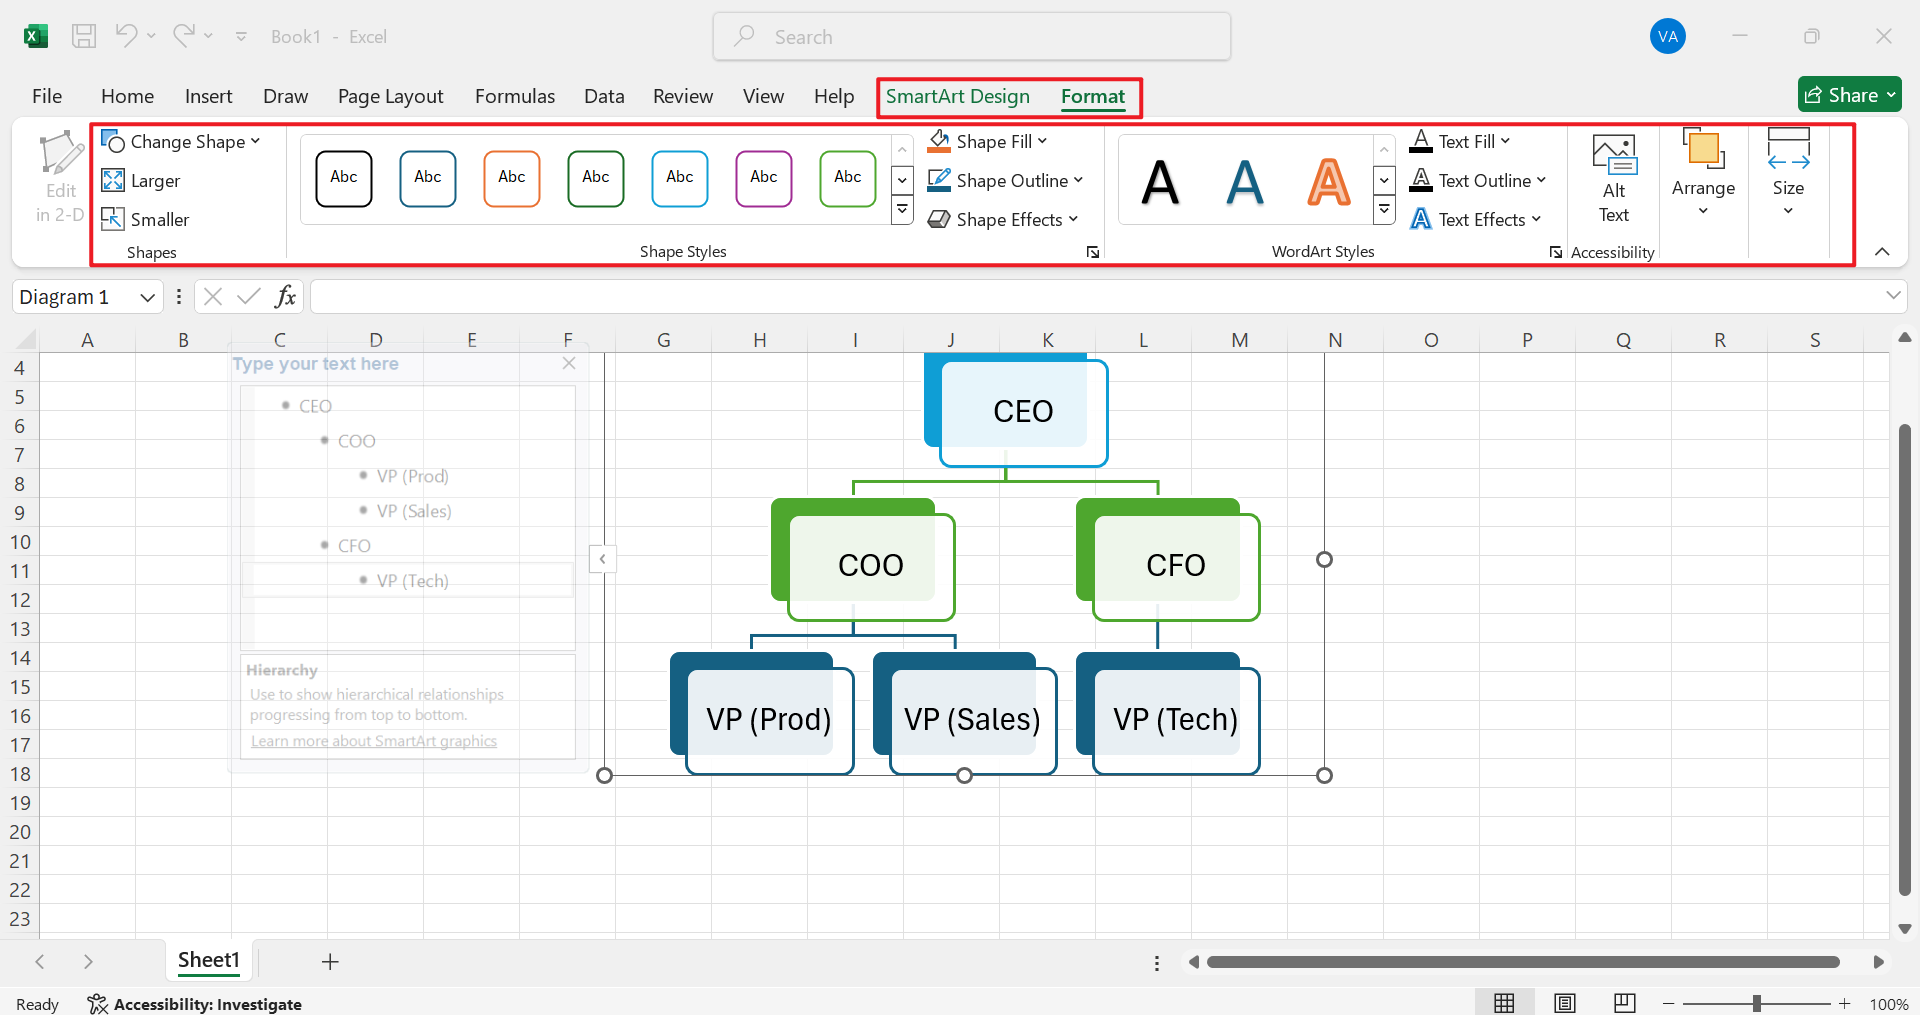Viewport: 1920px width, 1015px height.
Task: Adjust the zoom slider
Action: pyautogui.click(x=1758, y=1002)
